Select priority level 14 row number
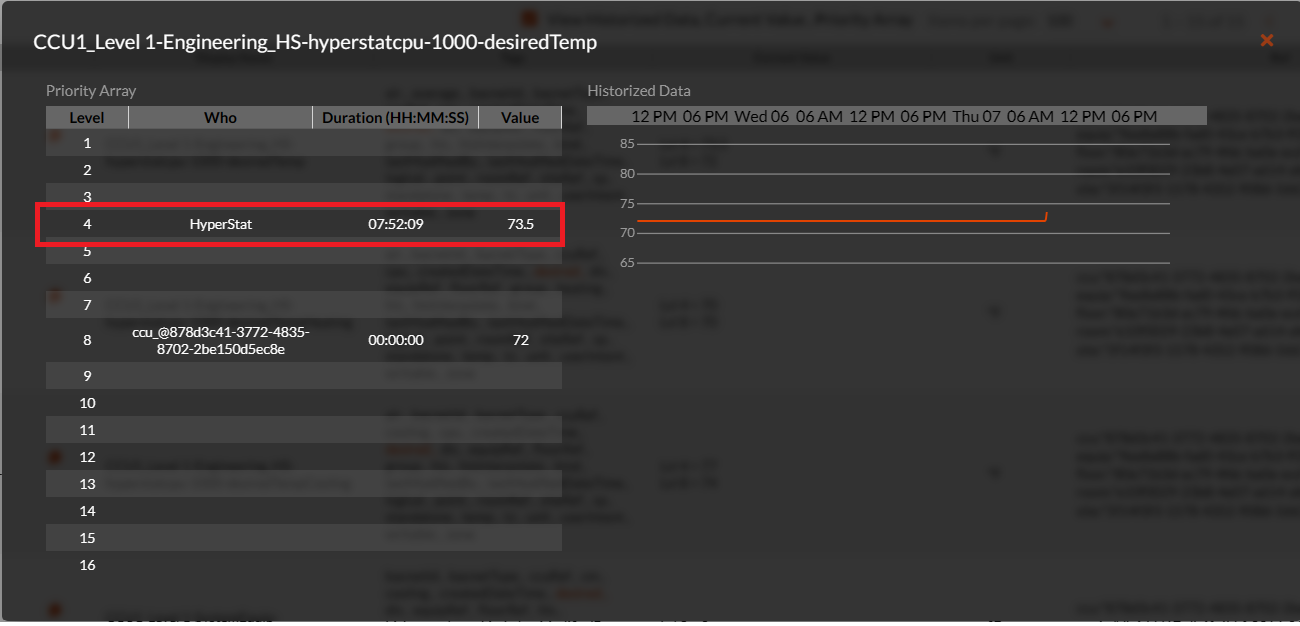The image size is (1300, 626). coord(87,511)
